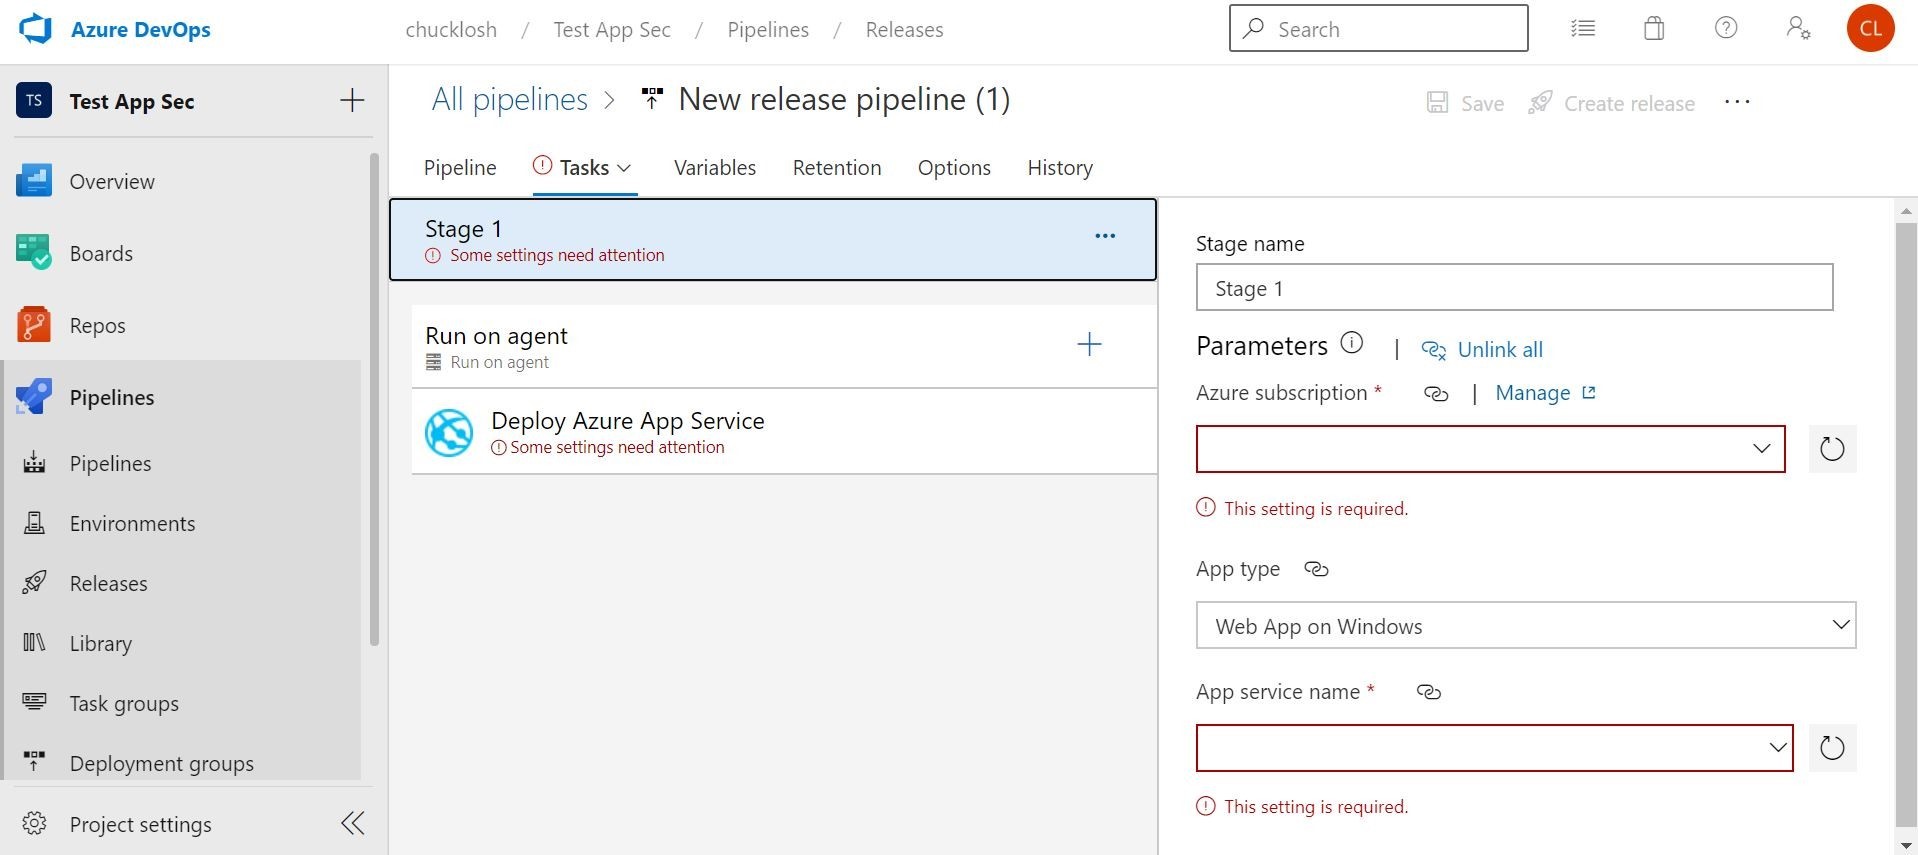This screenshot has height=855, width=1918.
Task: Click the Parameters info icon
Action: point(1352,343)
